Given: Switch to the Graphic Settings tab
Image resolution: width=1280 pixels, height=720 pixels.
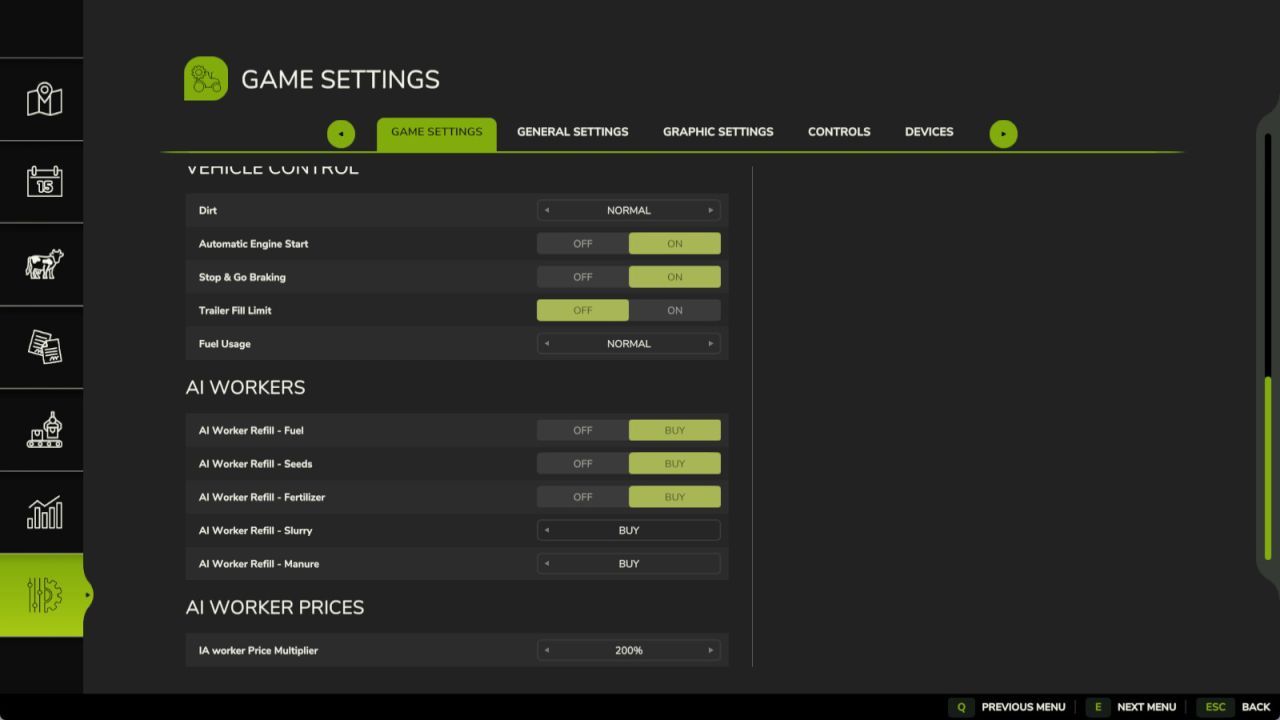Looking at the screenshot, I should [717, 131].
